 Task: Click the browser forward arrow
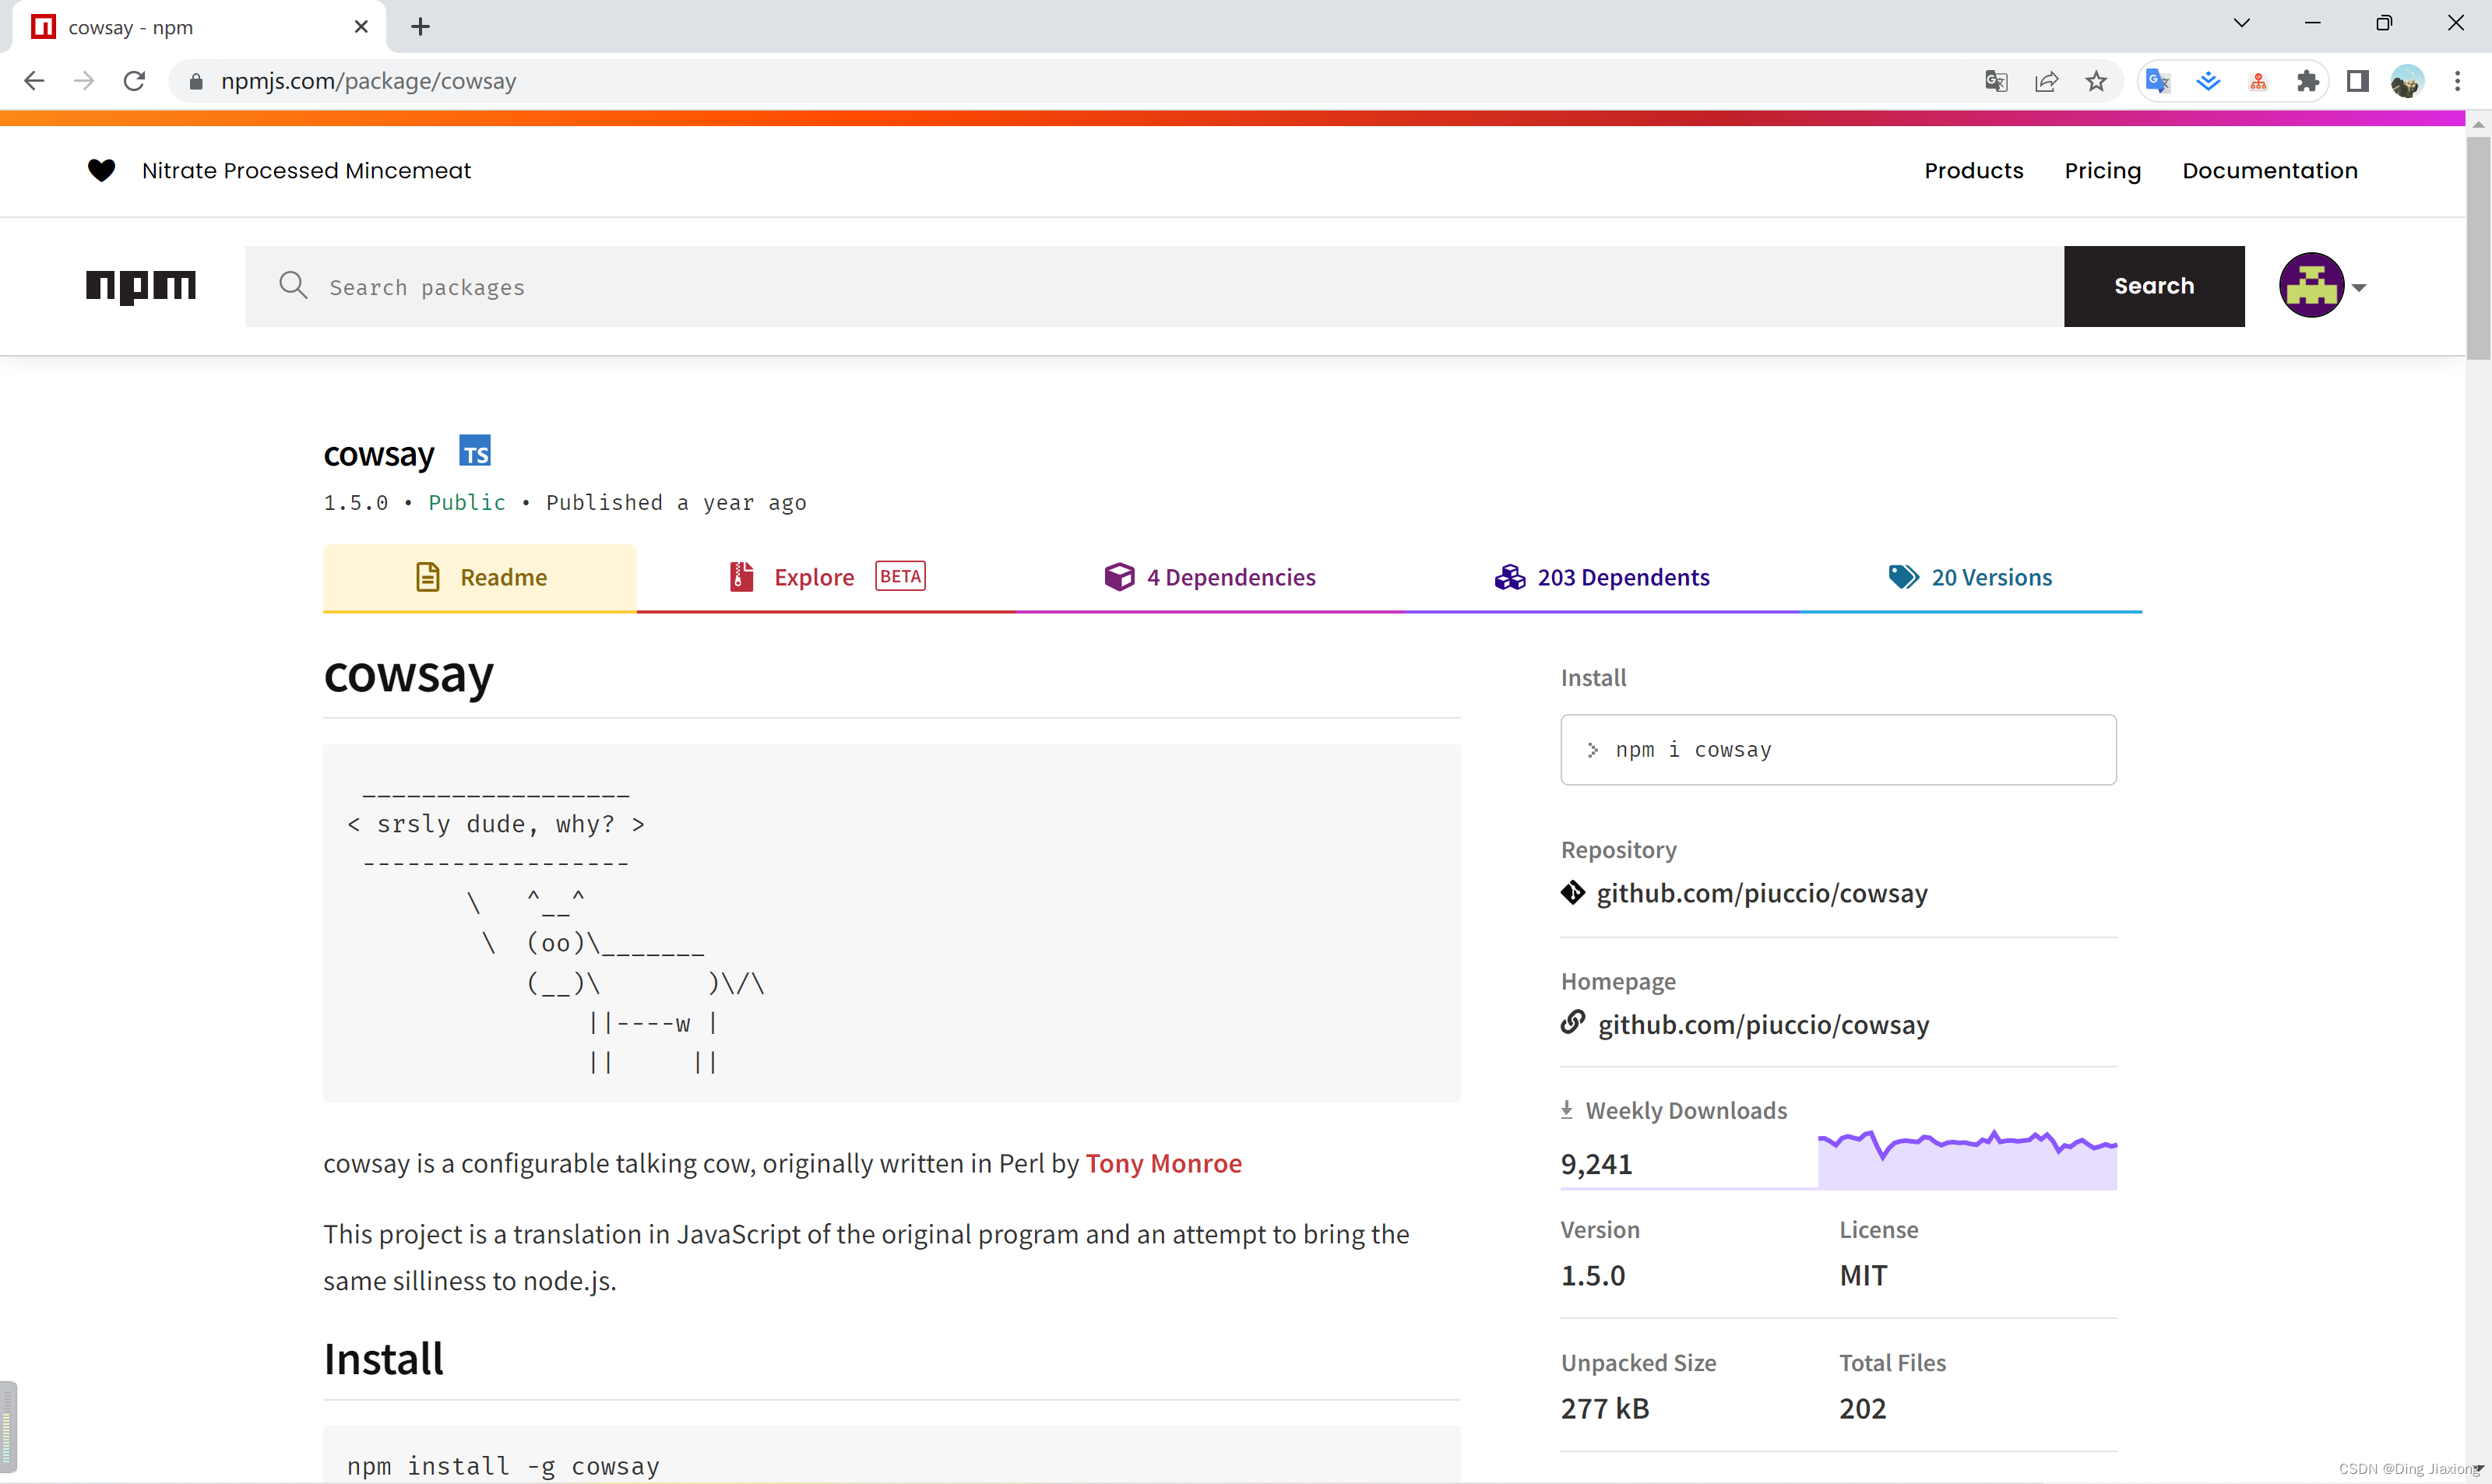[x=84, y=81]
